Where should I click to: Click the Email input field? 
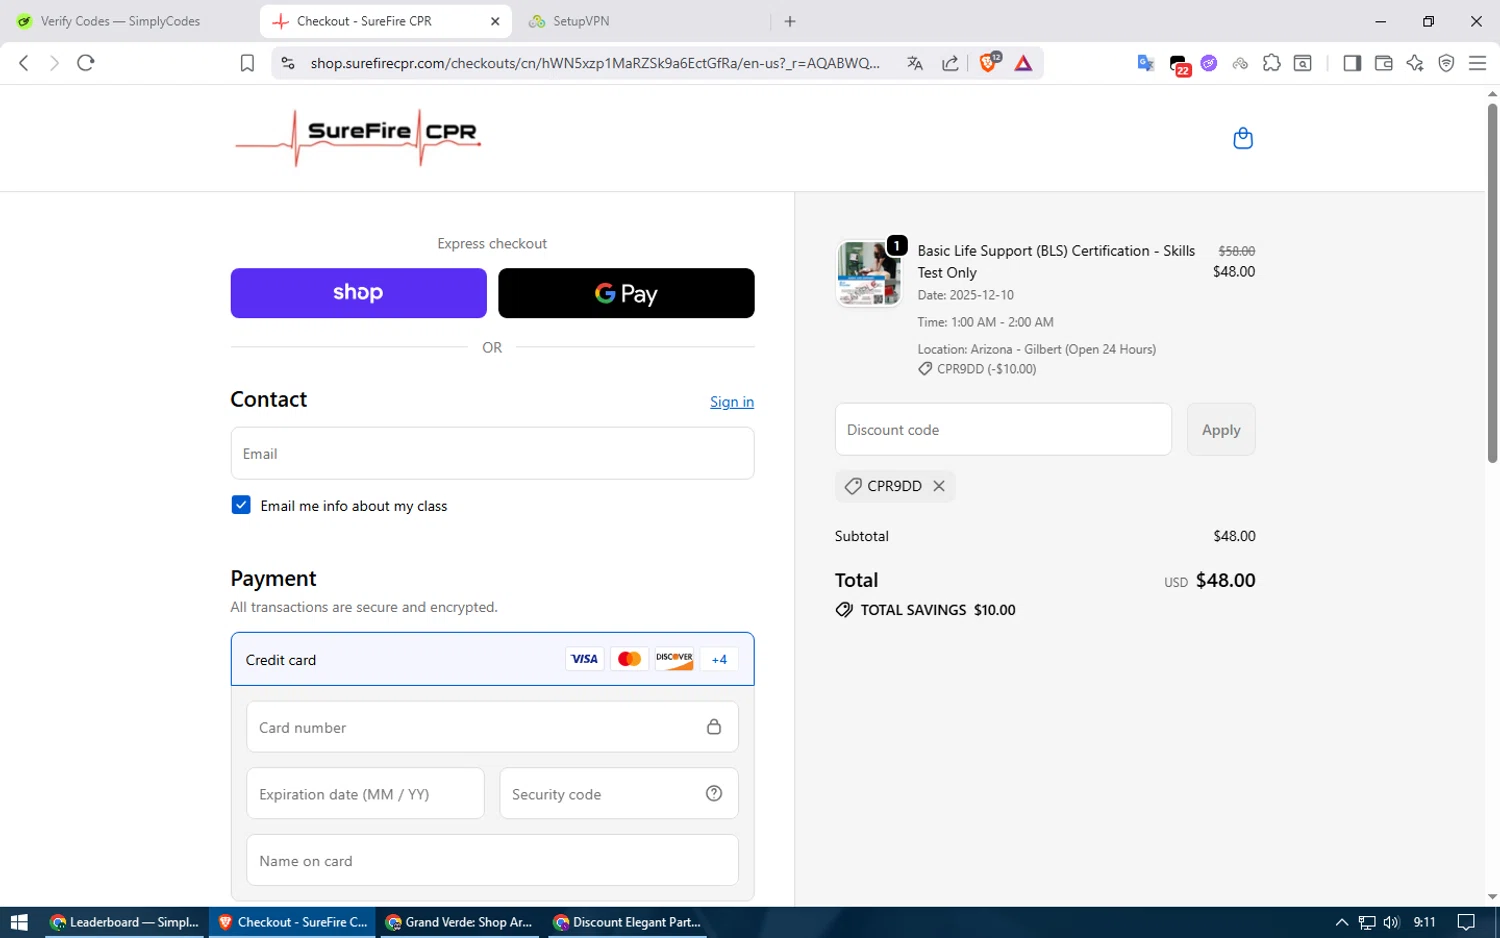point(492,453)
